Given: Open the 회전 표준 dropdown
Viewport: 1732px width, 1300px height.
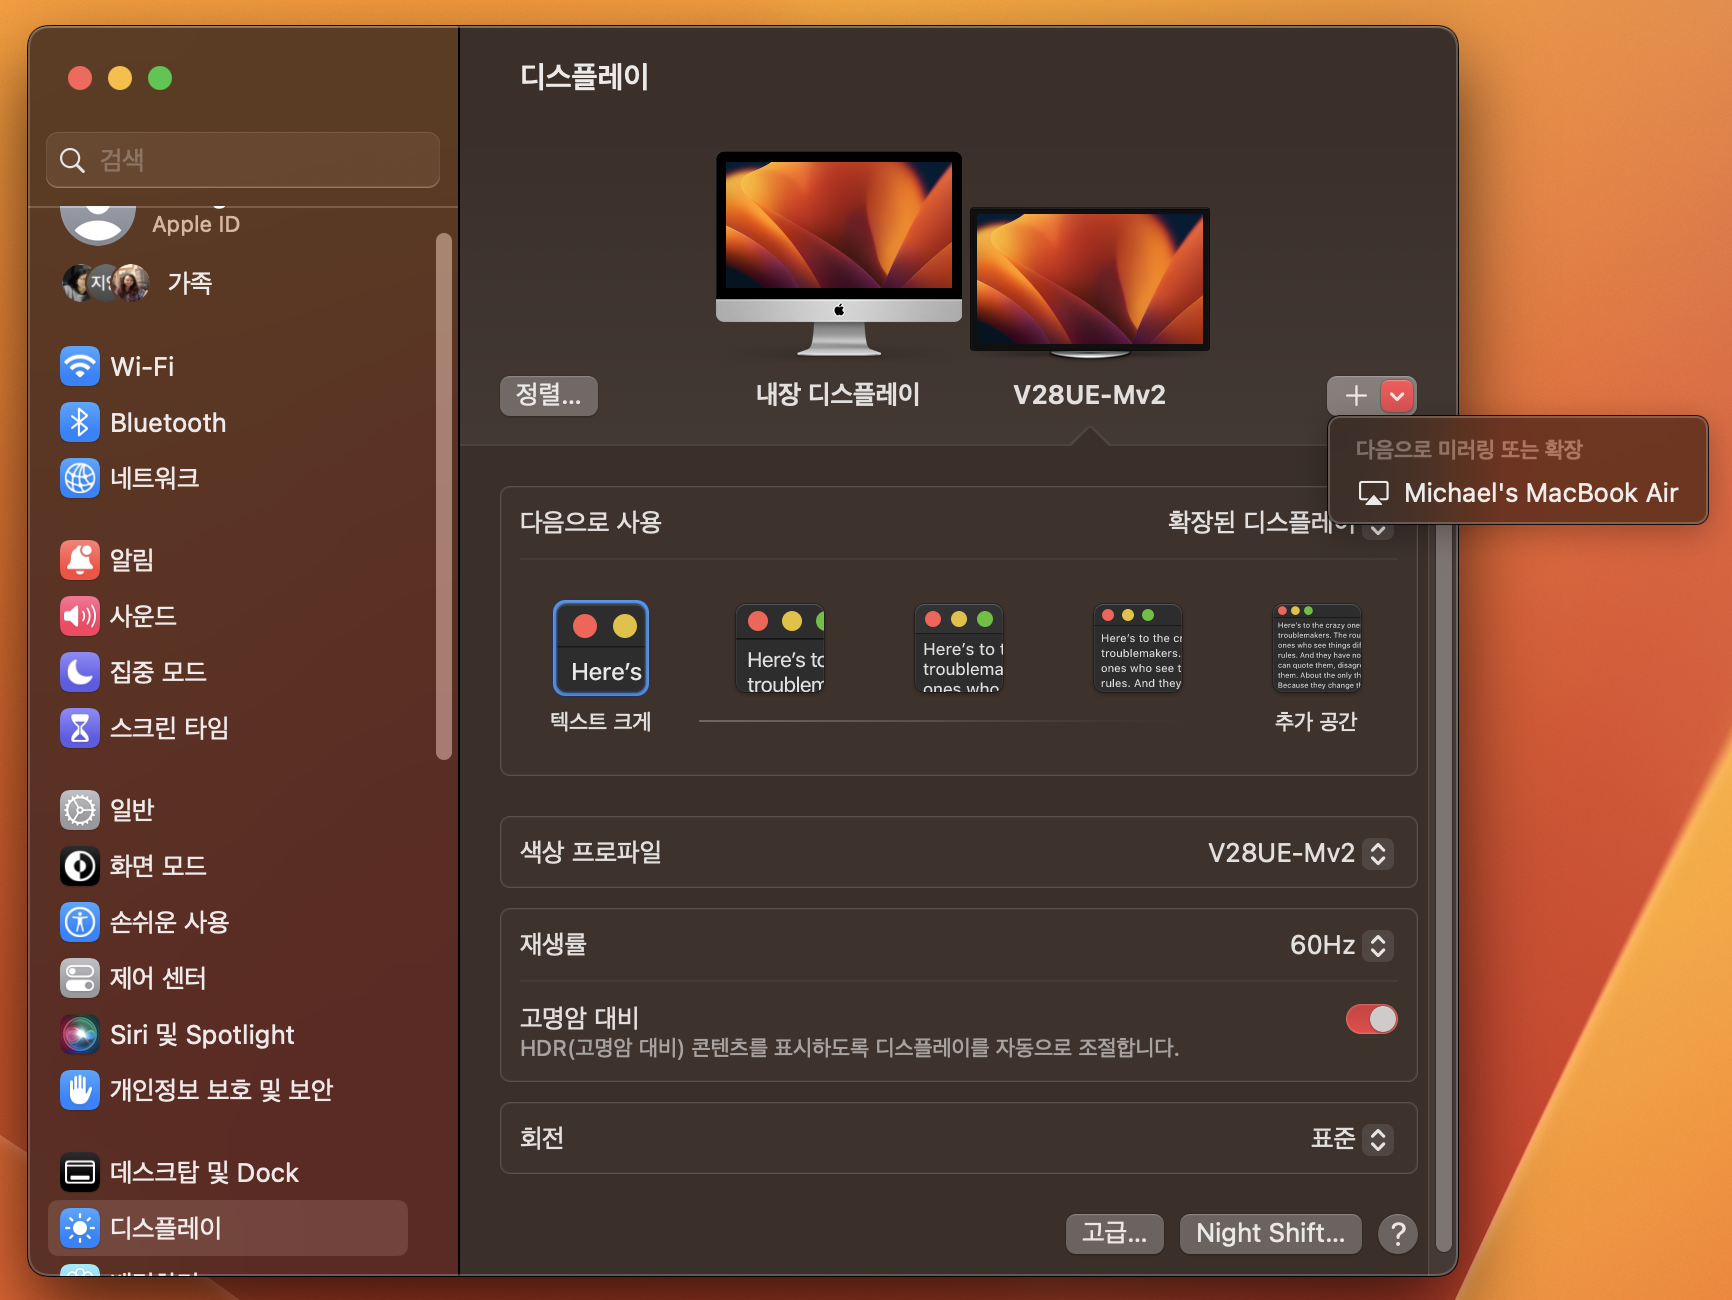Looking at the screenshot, I should pyautogui.click(x=1378, y=1138).
